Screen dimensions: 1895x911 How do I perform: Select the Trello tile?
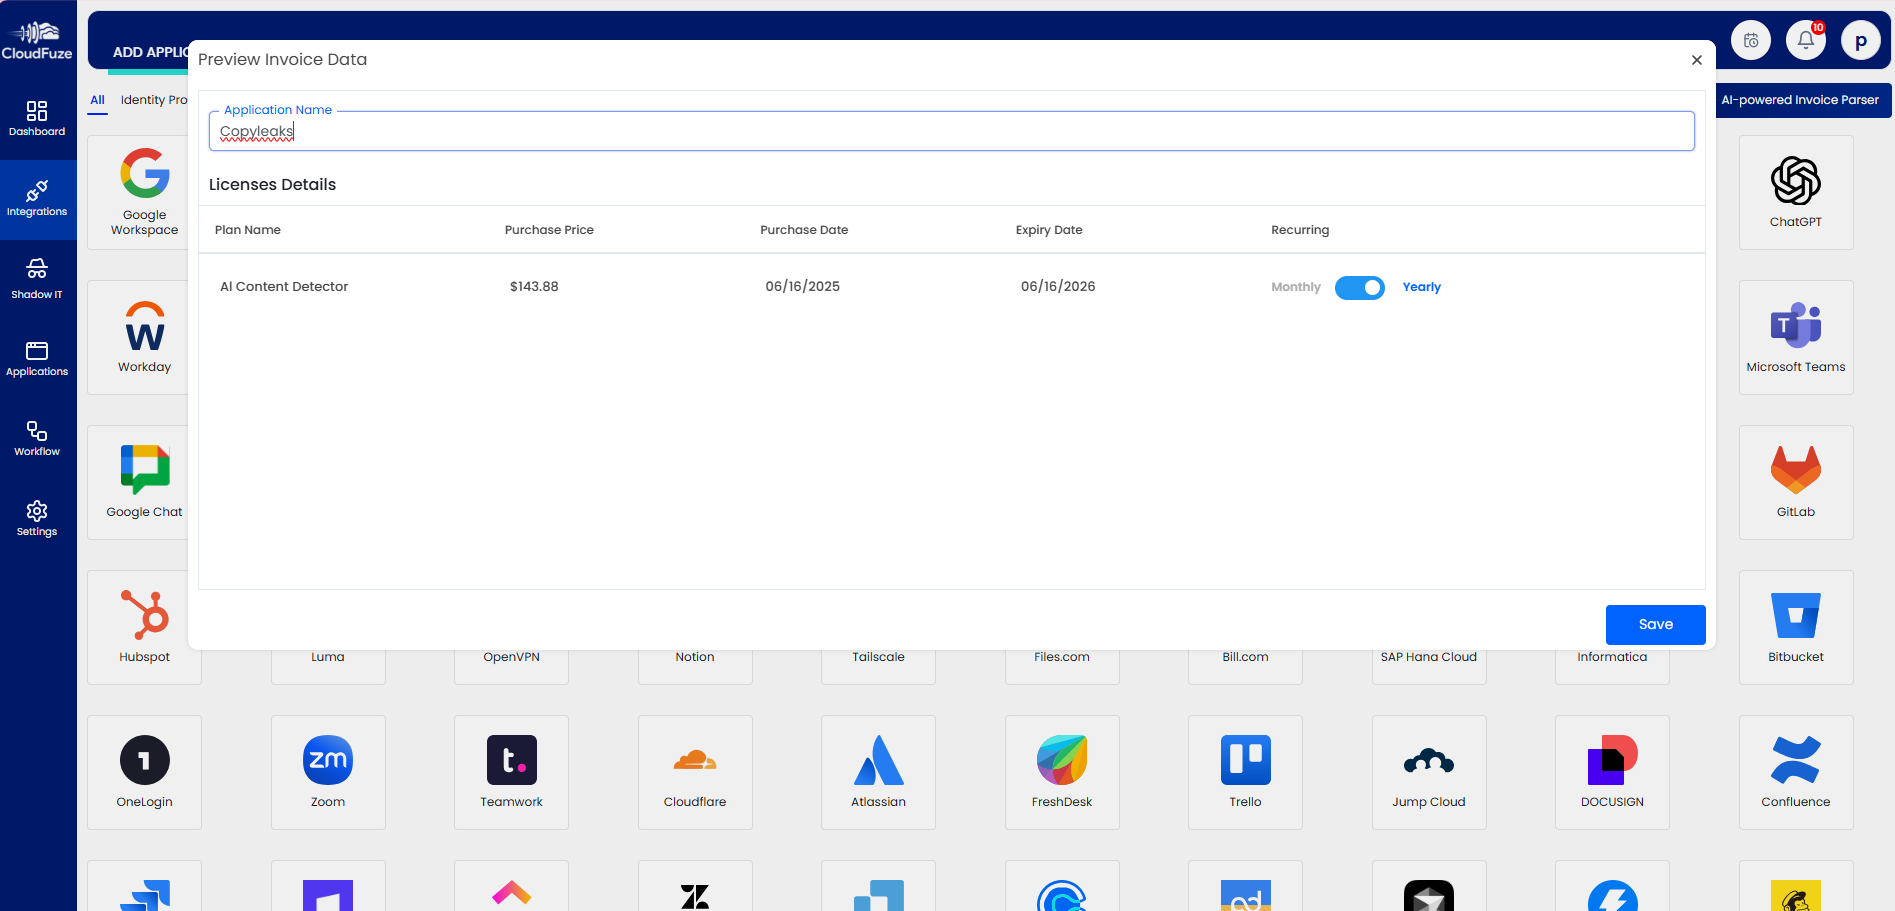tap(1244, 772)
